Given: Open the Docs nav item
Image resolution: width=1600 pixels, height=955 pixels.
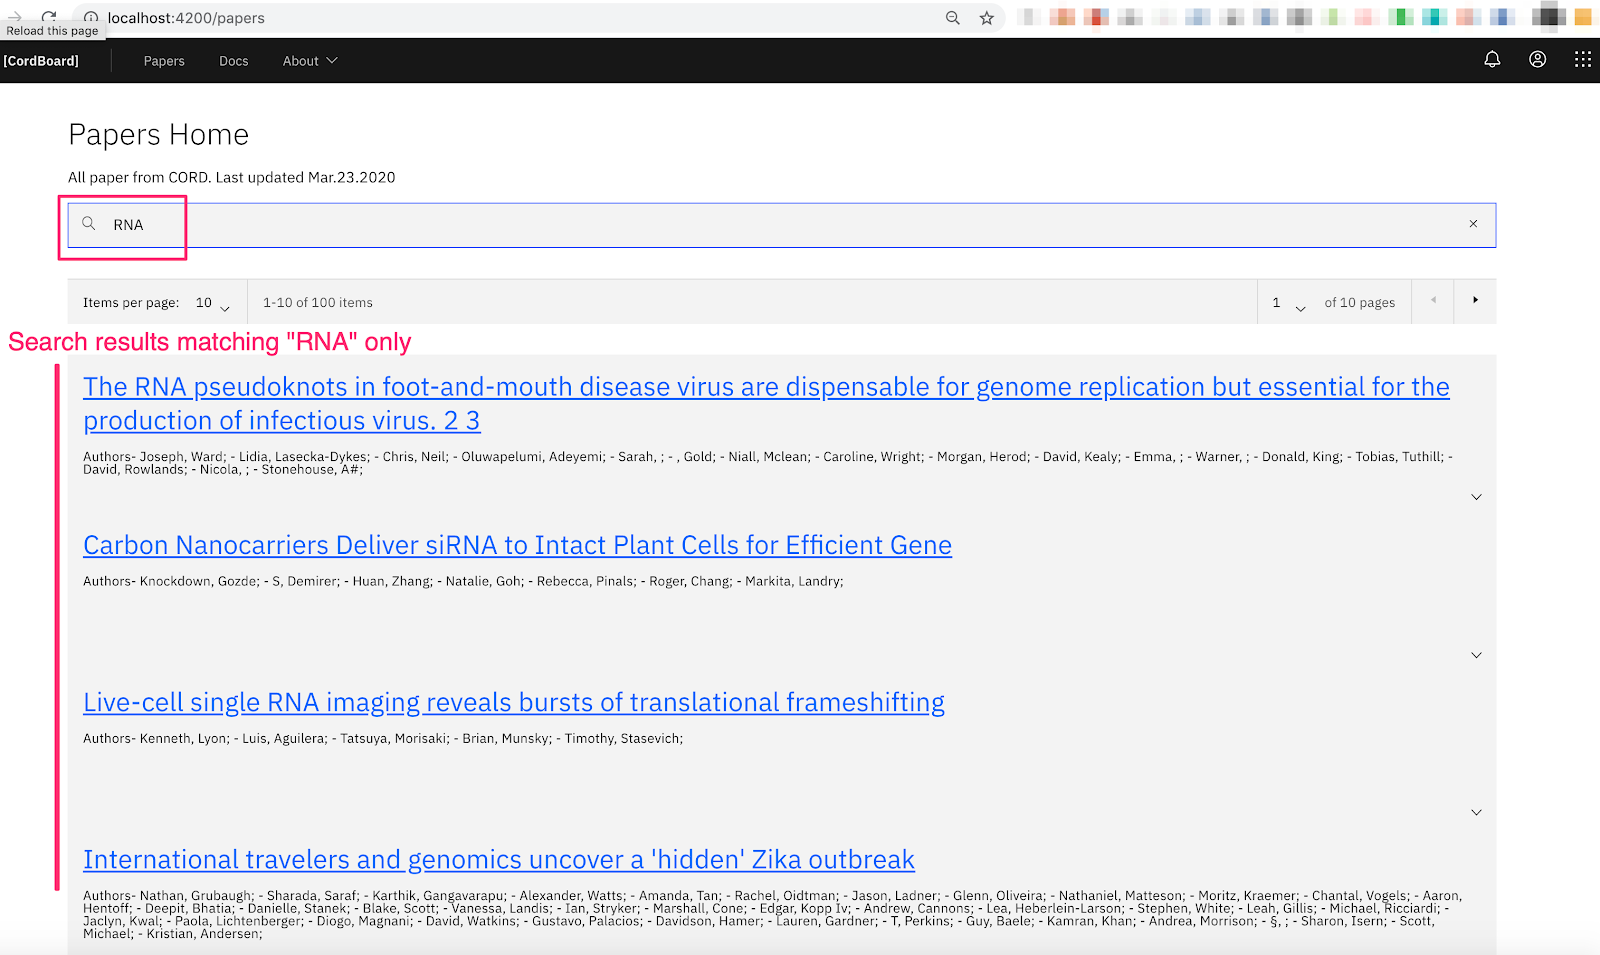Looking at the screenshot, I should tap(234, 61).
